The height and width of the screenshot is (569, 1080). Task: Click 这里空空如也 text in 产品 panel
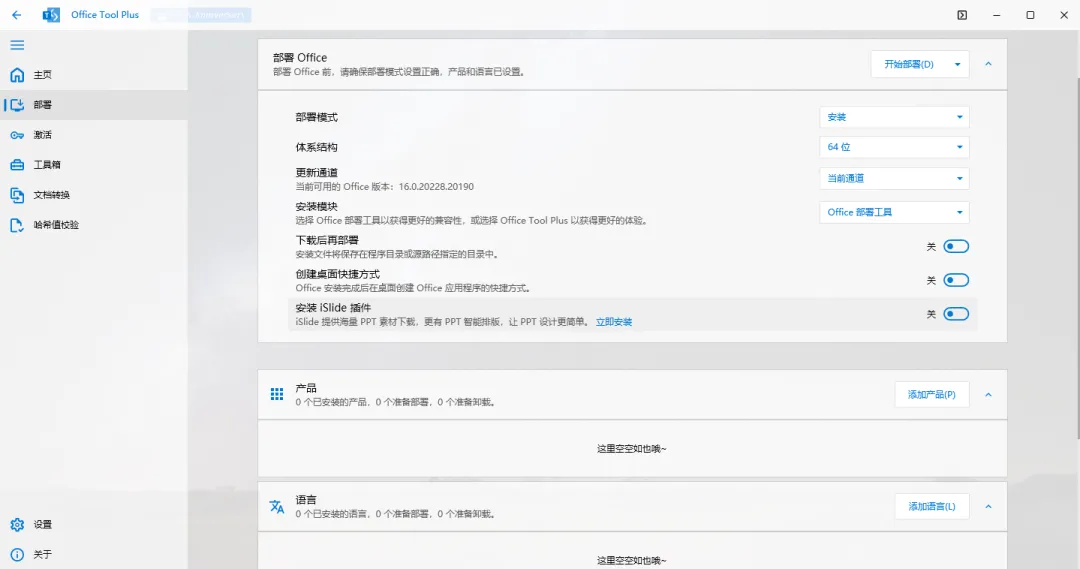(632, 448)
